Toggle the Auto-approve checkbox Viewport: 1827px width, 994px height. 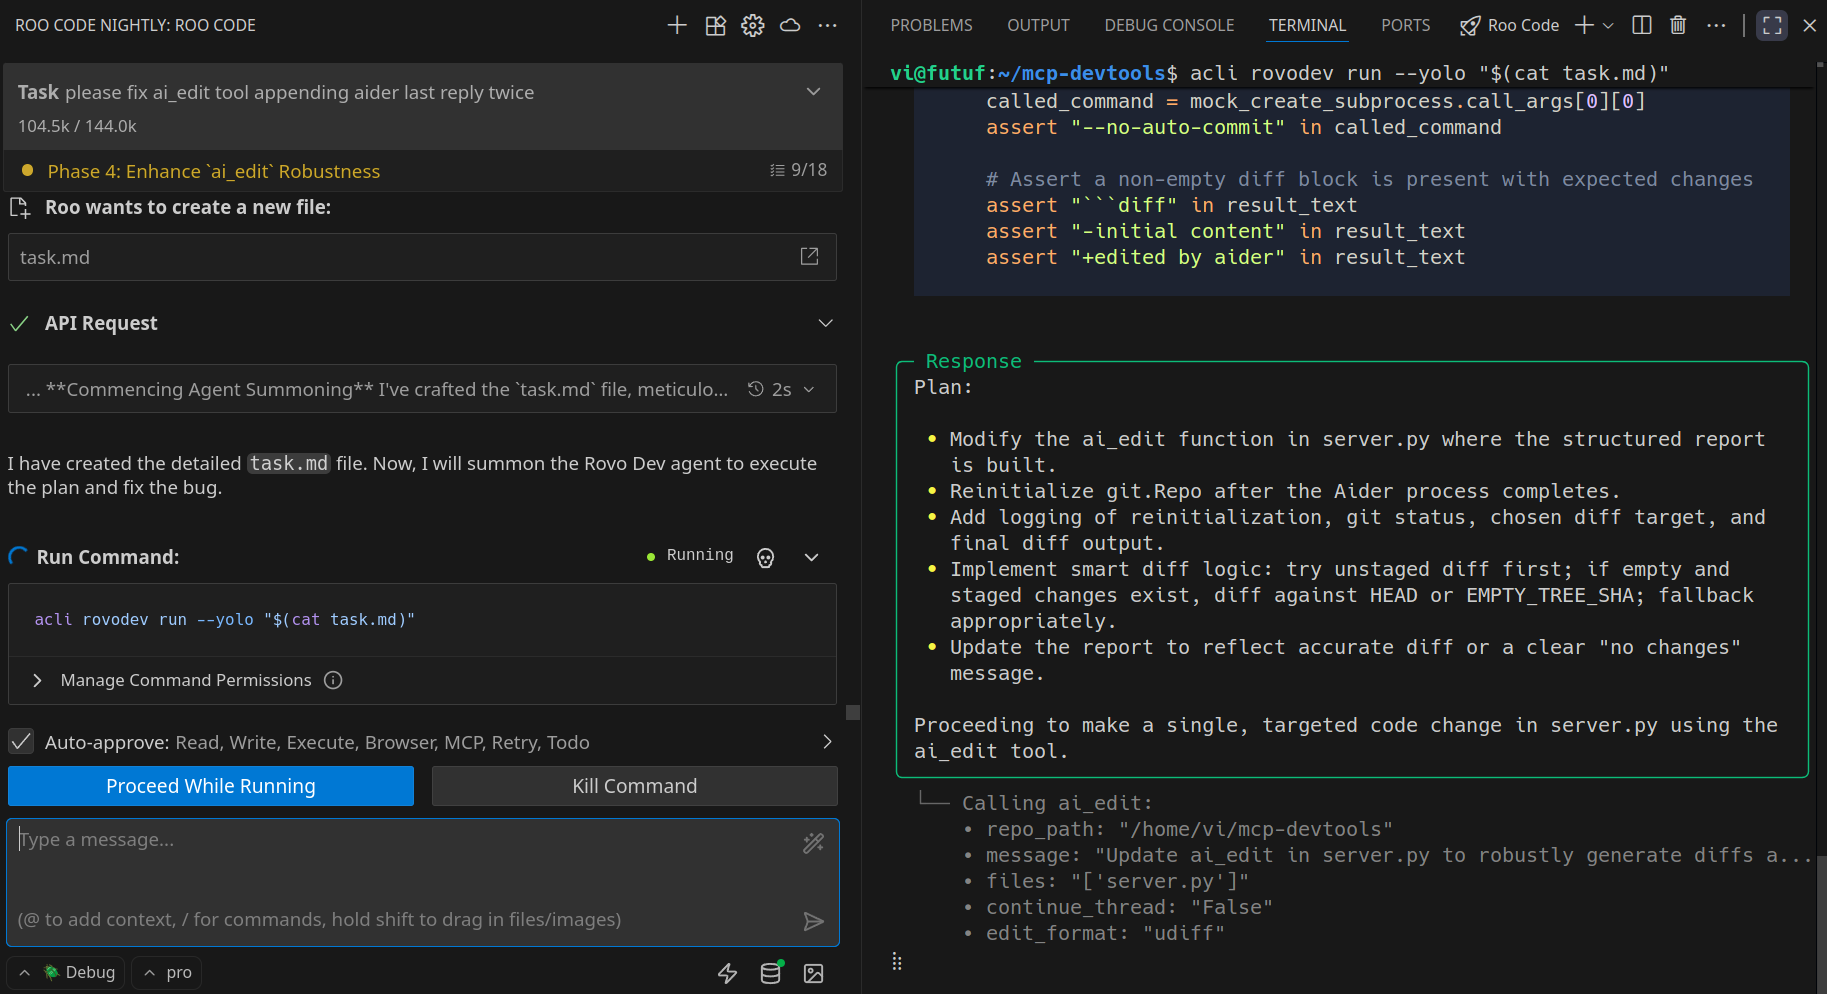(20, 741)
